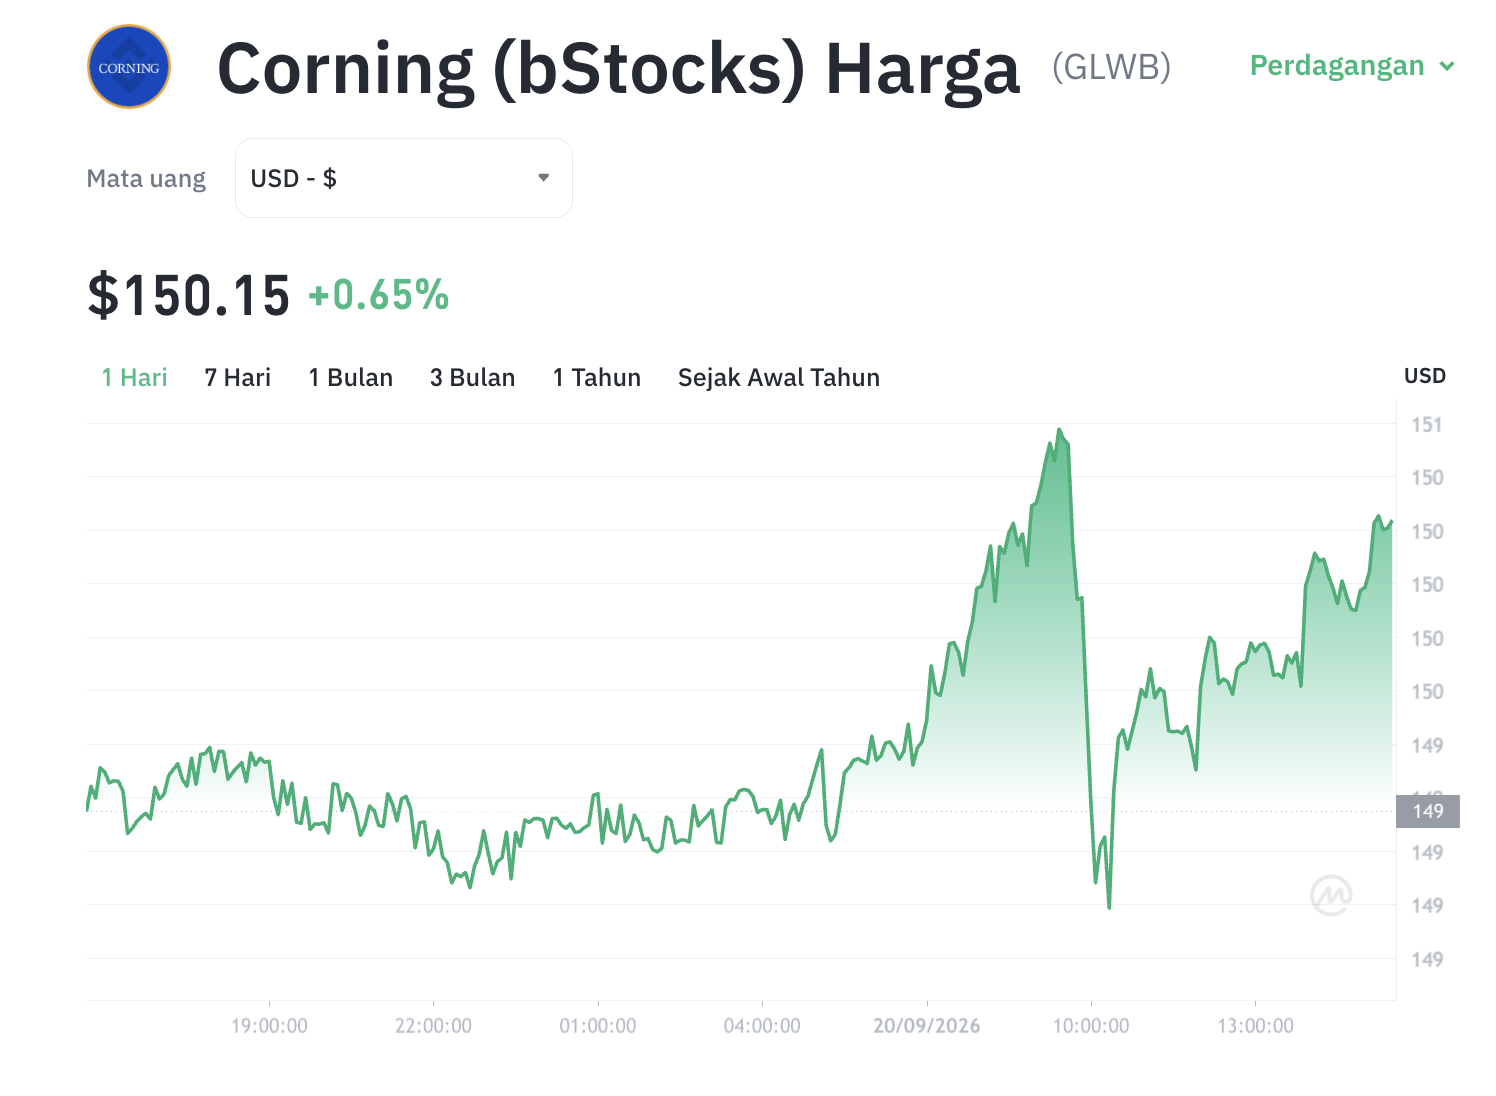Image resolution: width=1496 pixels, height=1096 pixels.
Task: Click the $150.15 price value
Action: 189,296
